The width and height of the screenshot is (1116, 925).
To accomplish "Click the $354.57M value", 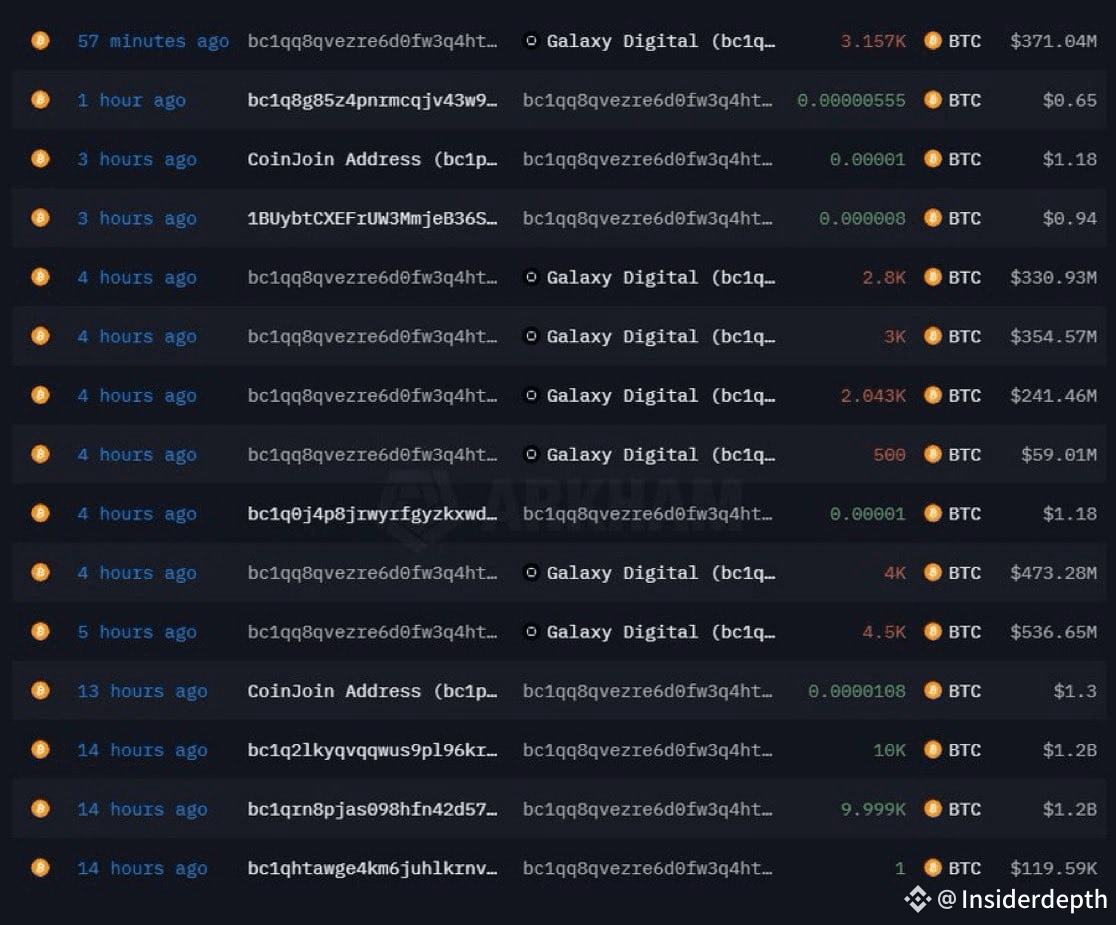I will [x=1053, y=337].
